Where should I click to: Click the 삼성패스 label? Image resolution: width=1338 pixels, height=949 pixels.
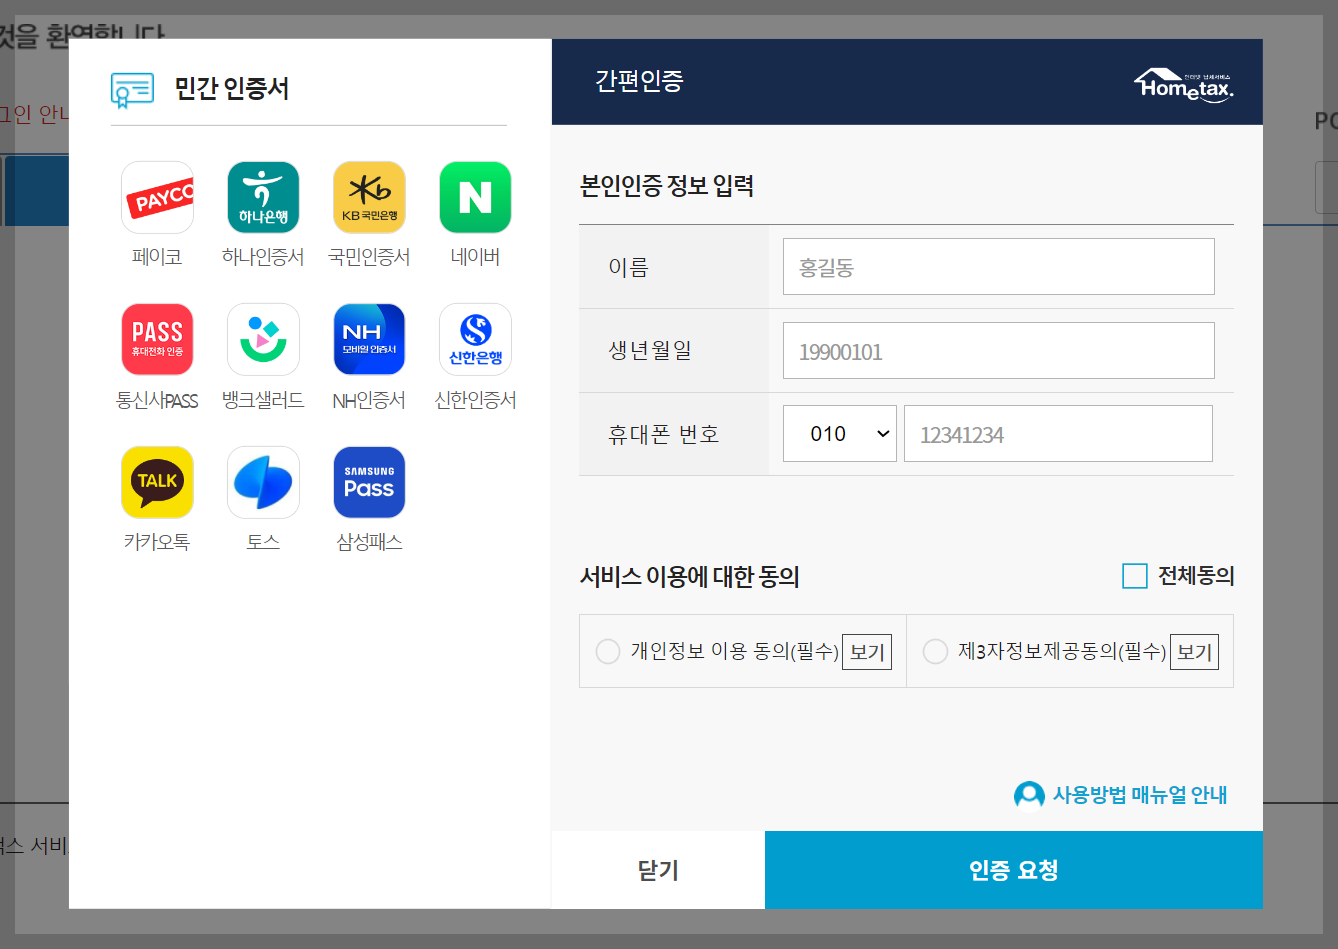click(369, 542)
